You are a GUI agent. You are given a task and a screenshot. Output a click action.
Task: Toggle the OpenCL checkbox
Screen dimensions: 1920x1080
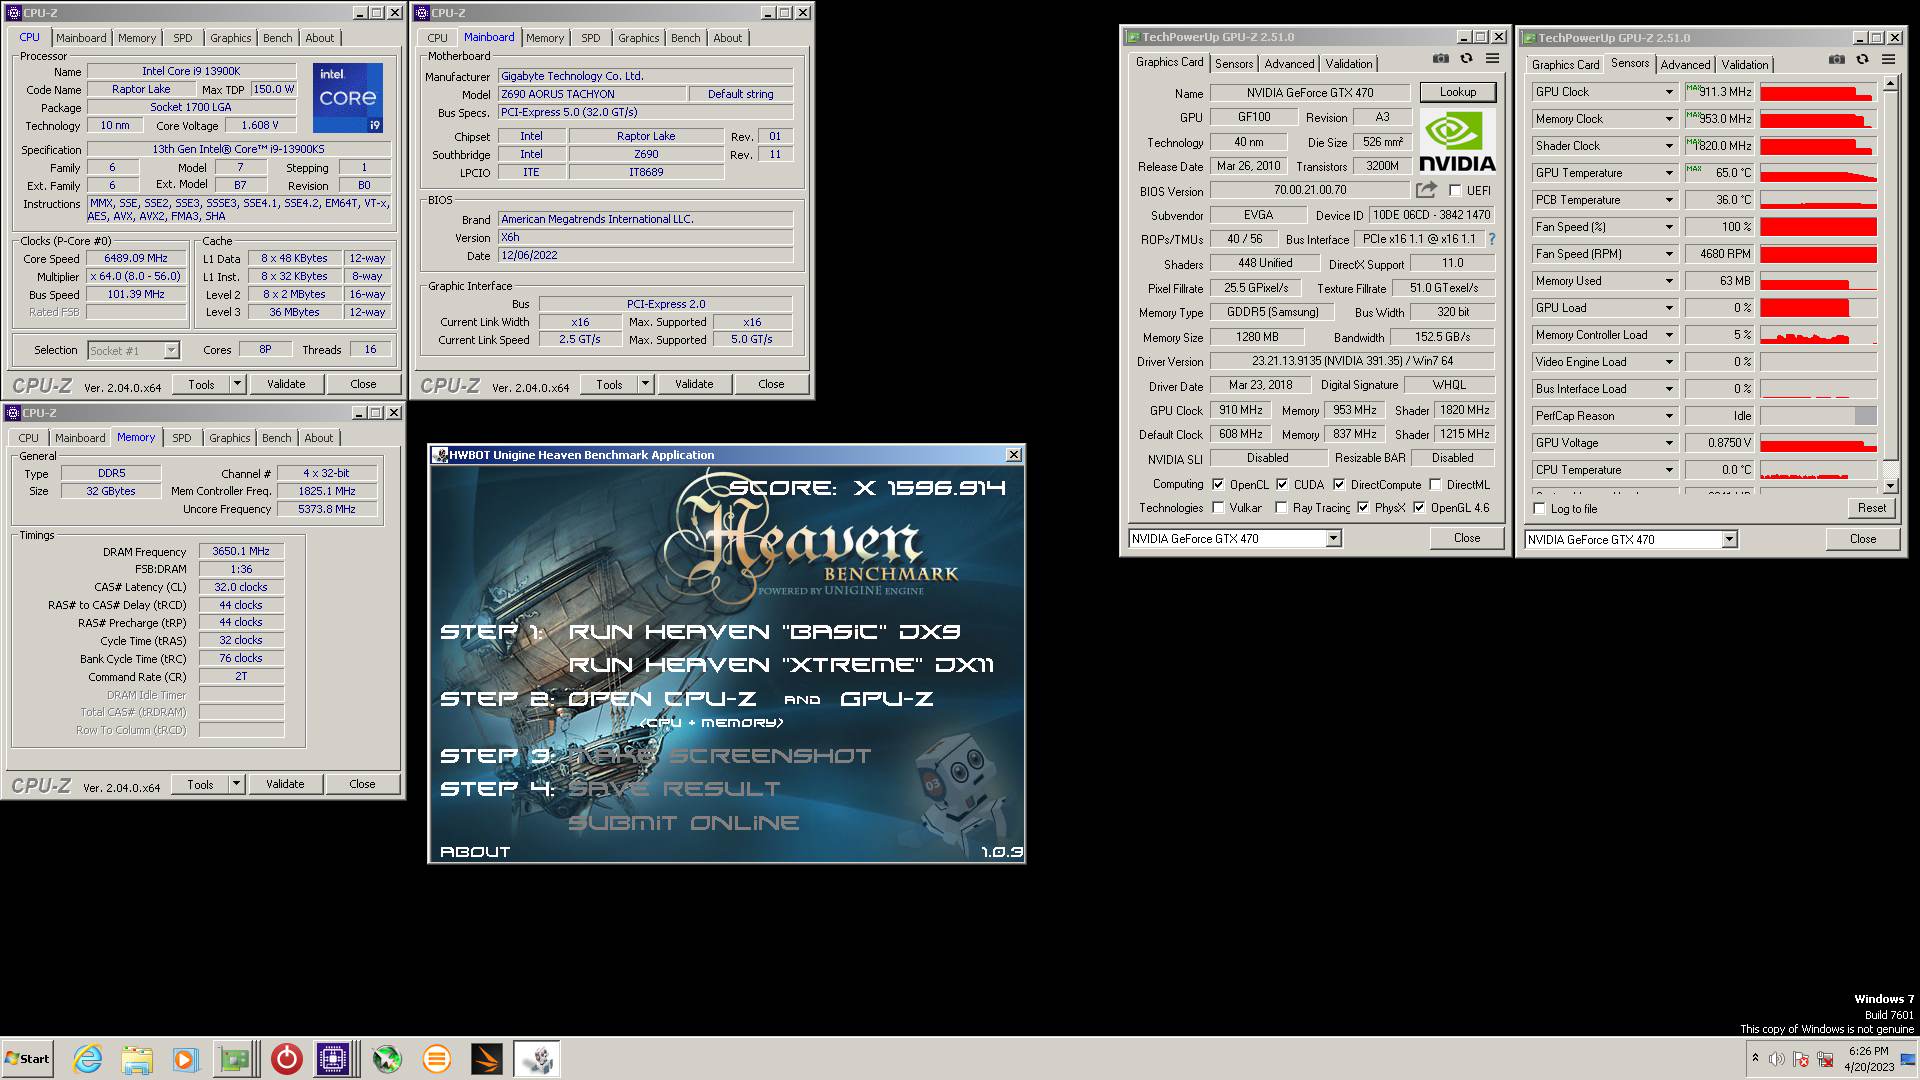[x=1218, y=484]
